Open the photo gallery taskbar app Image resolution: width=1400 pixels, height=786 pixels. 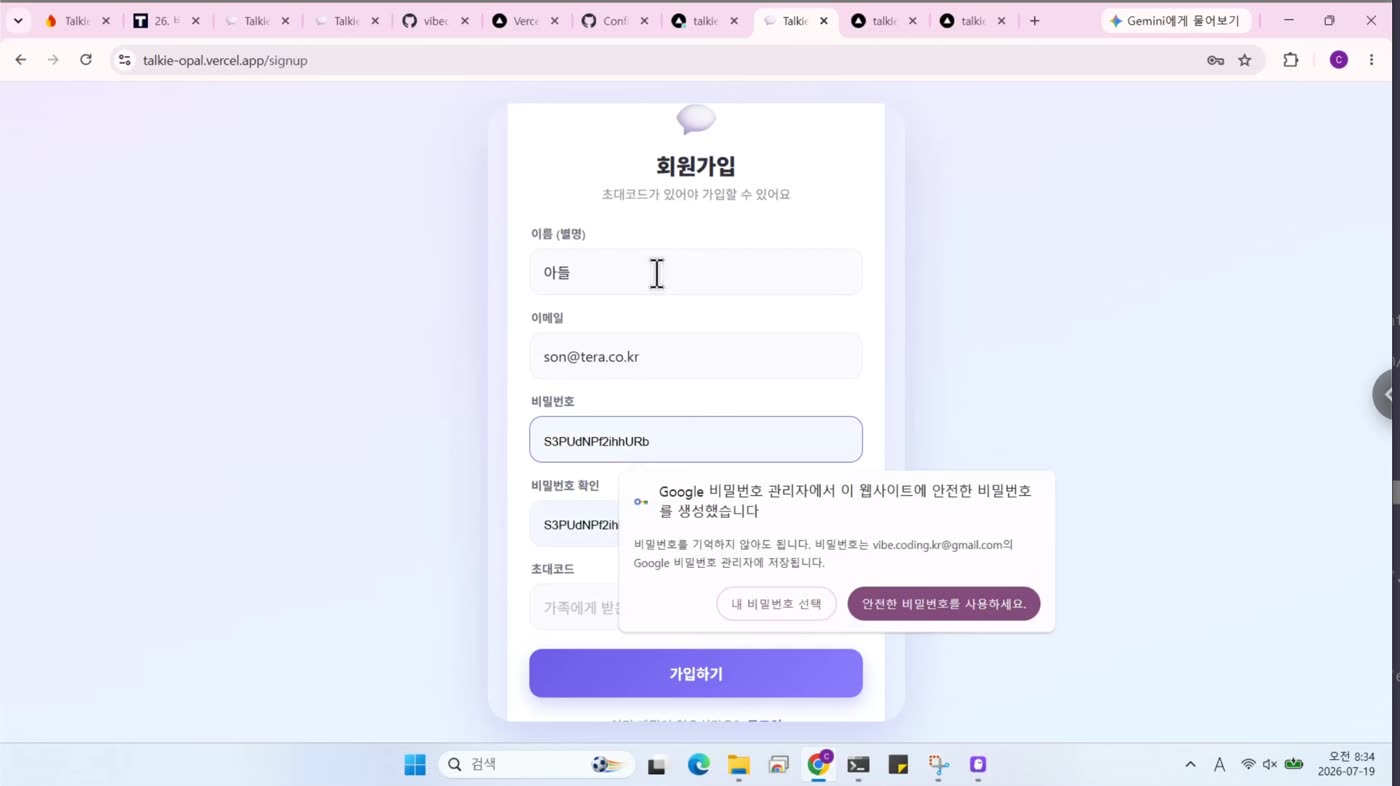tap(778, 766)
